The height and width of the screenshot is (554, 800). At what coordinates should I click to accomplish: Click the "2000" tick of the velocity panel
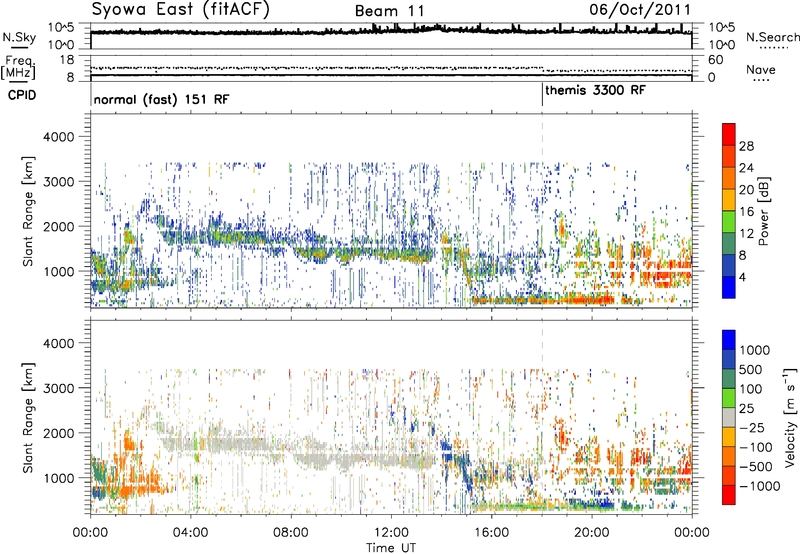(61, 433)
